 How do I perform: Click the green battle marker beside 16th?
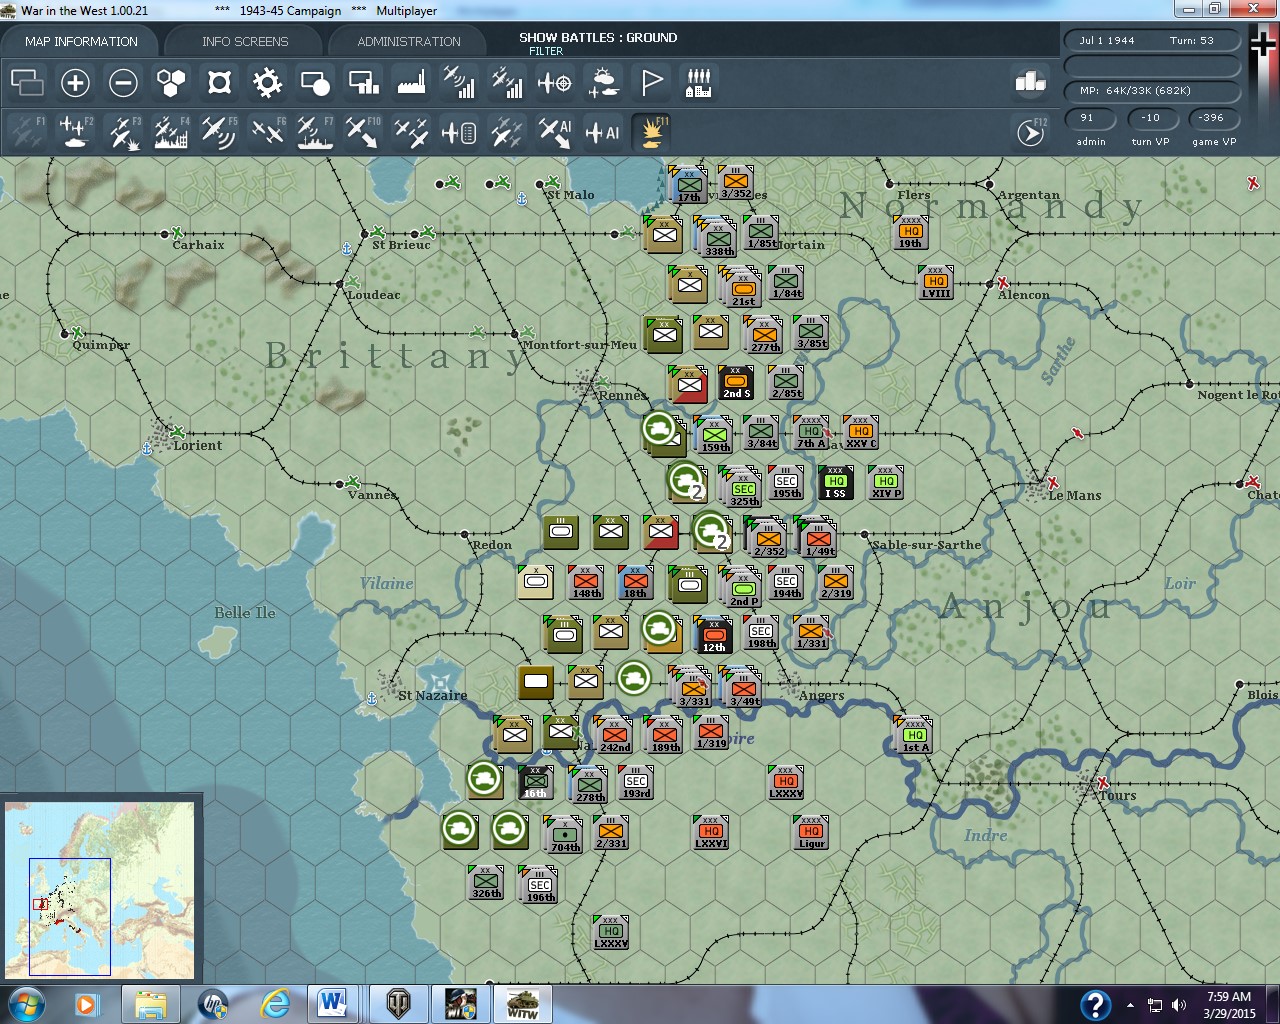point(485,778)
